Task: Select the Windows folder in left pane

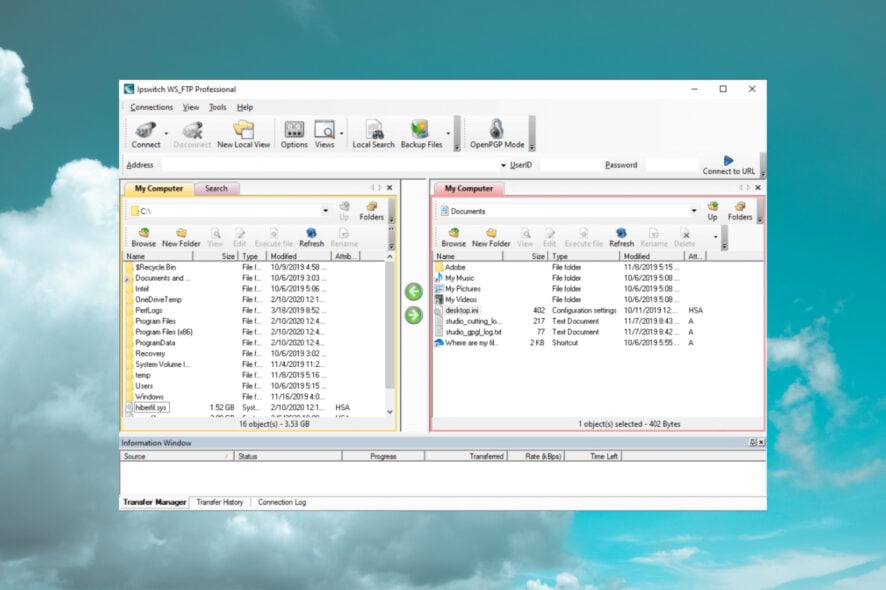Action: coord(149,397)
